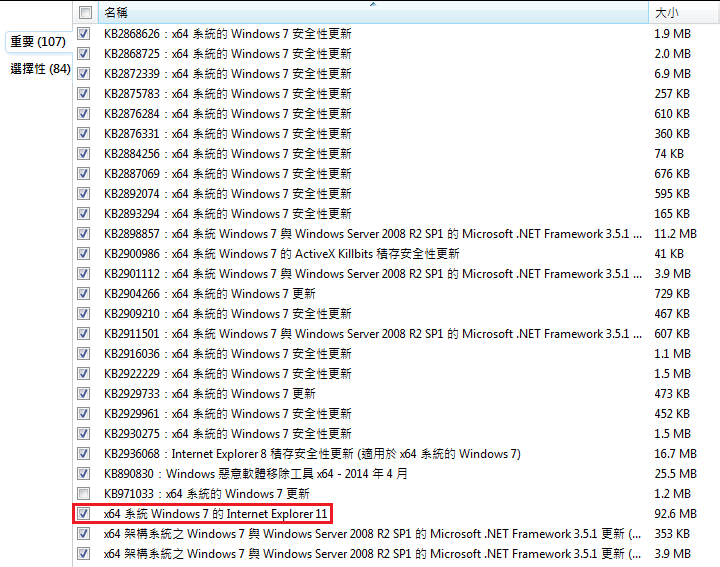Click the 74 KB size value
720x567 pixels.
[669, 153]
